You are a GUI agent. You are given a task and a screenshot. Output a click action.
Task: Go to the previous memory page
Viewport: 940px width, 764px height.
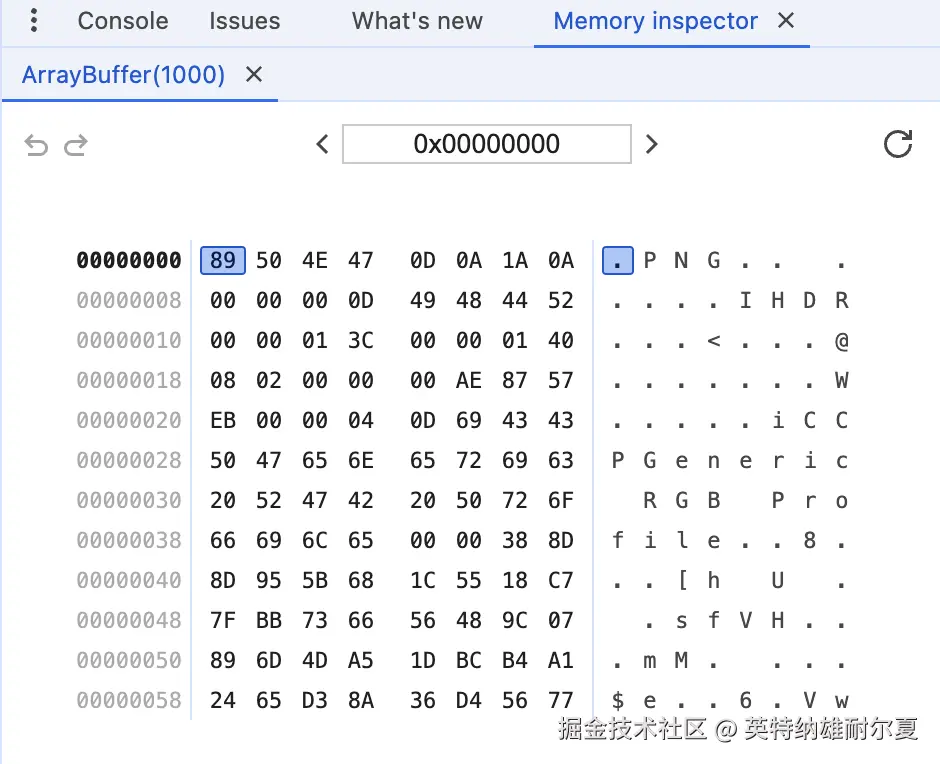click(x=322, y=144)
